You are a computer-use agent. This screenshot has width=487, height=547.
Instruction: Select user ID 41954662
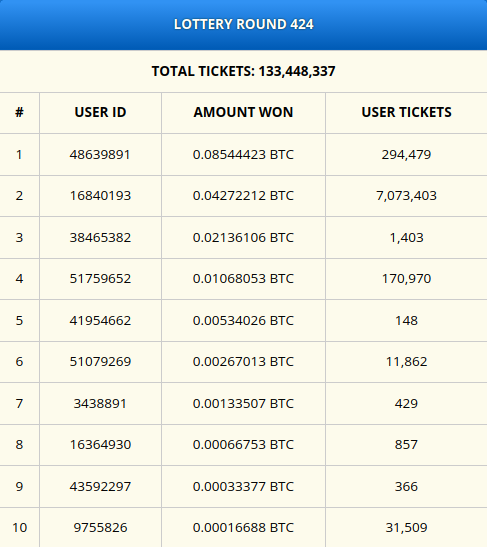(x=100, y=321)
